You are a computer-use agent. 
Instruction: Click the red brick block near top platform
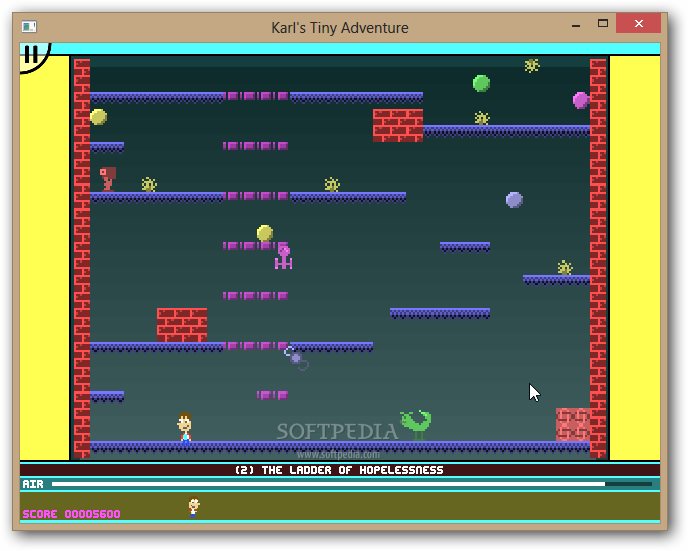click(x=398, y=125)
